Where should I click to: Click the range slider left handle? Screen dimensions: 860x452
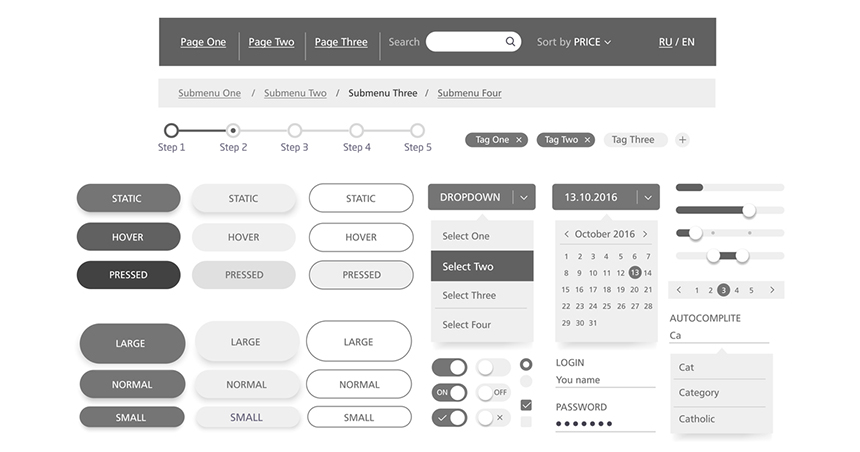coord(713,256)
